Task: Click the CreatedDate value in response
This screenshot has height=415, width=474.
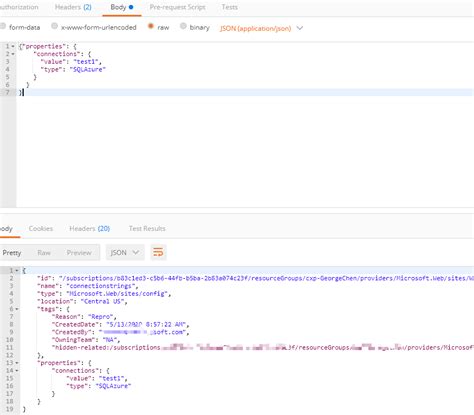Action: pos(147,324)
